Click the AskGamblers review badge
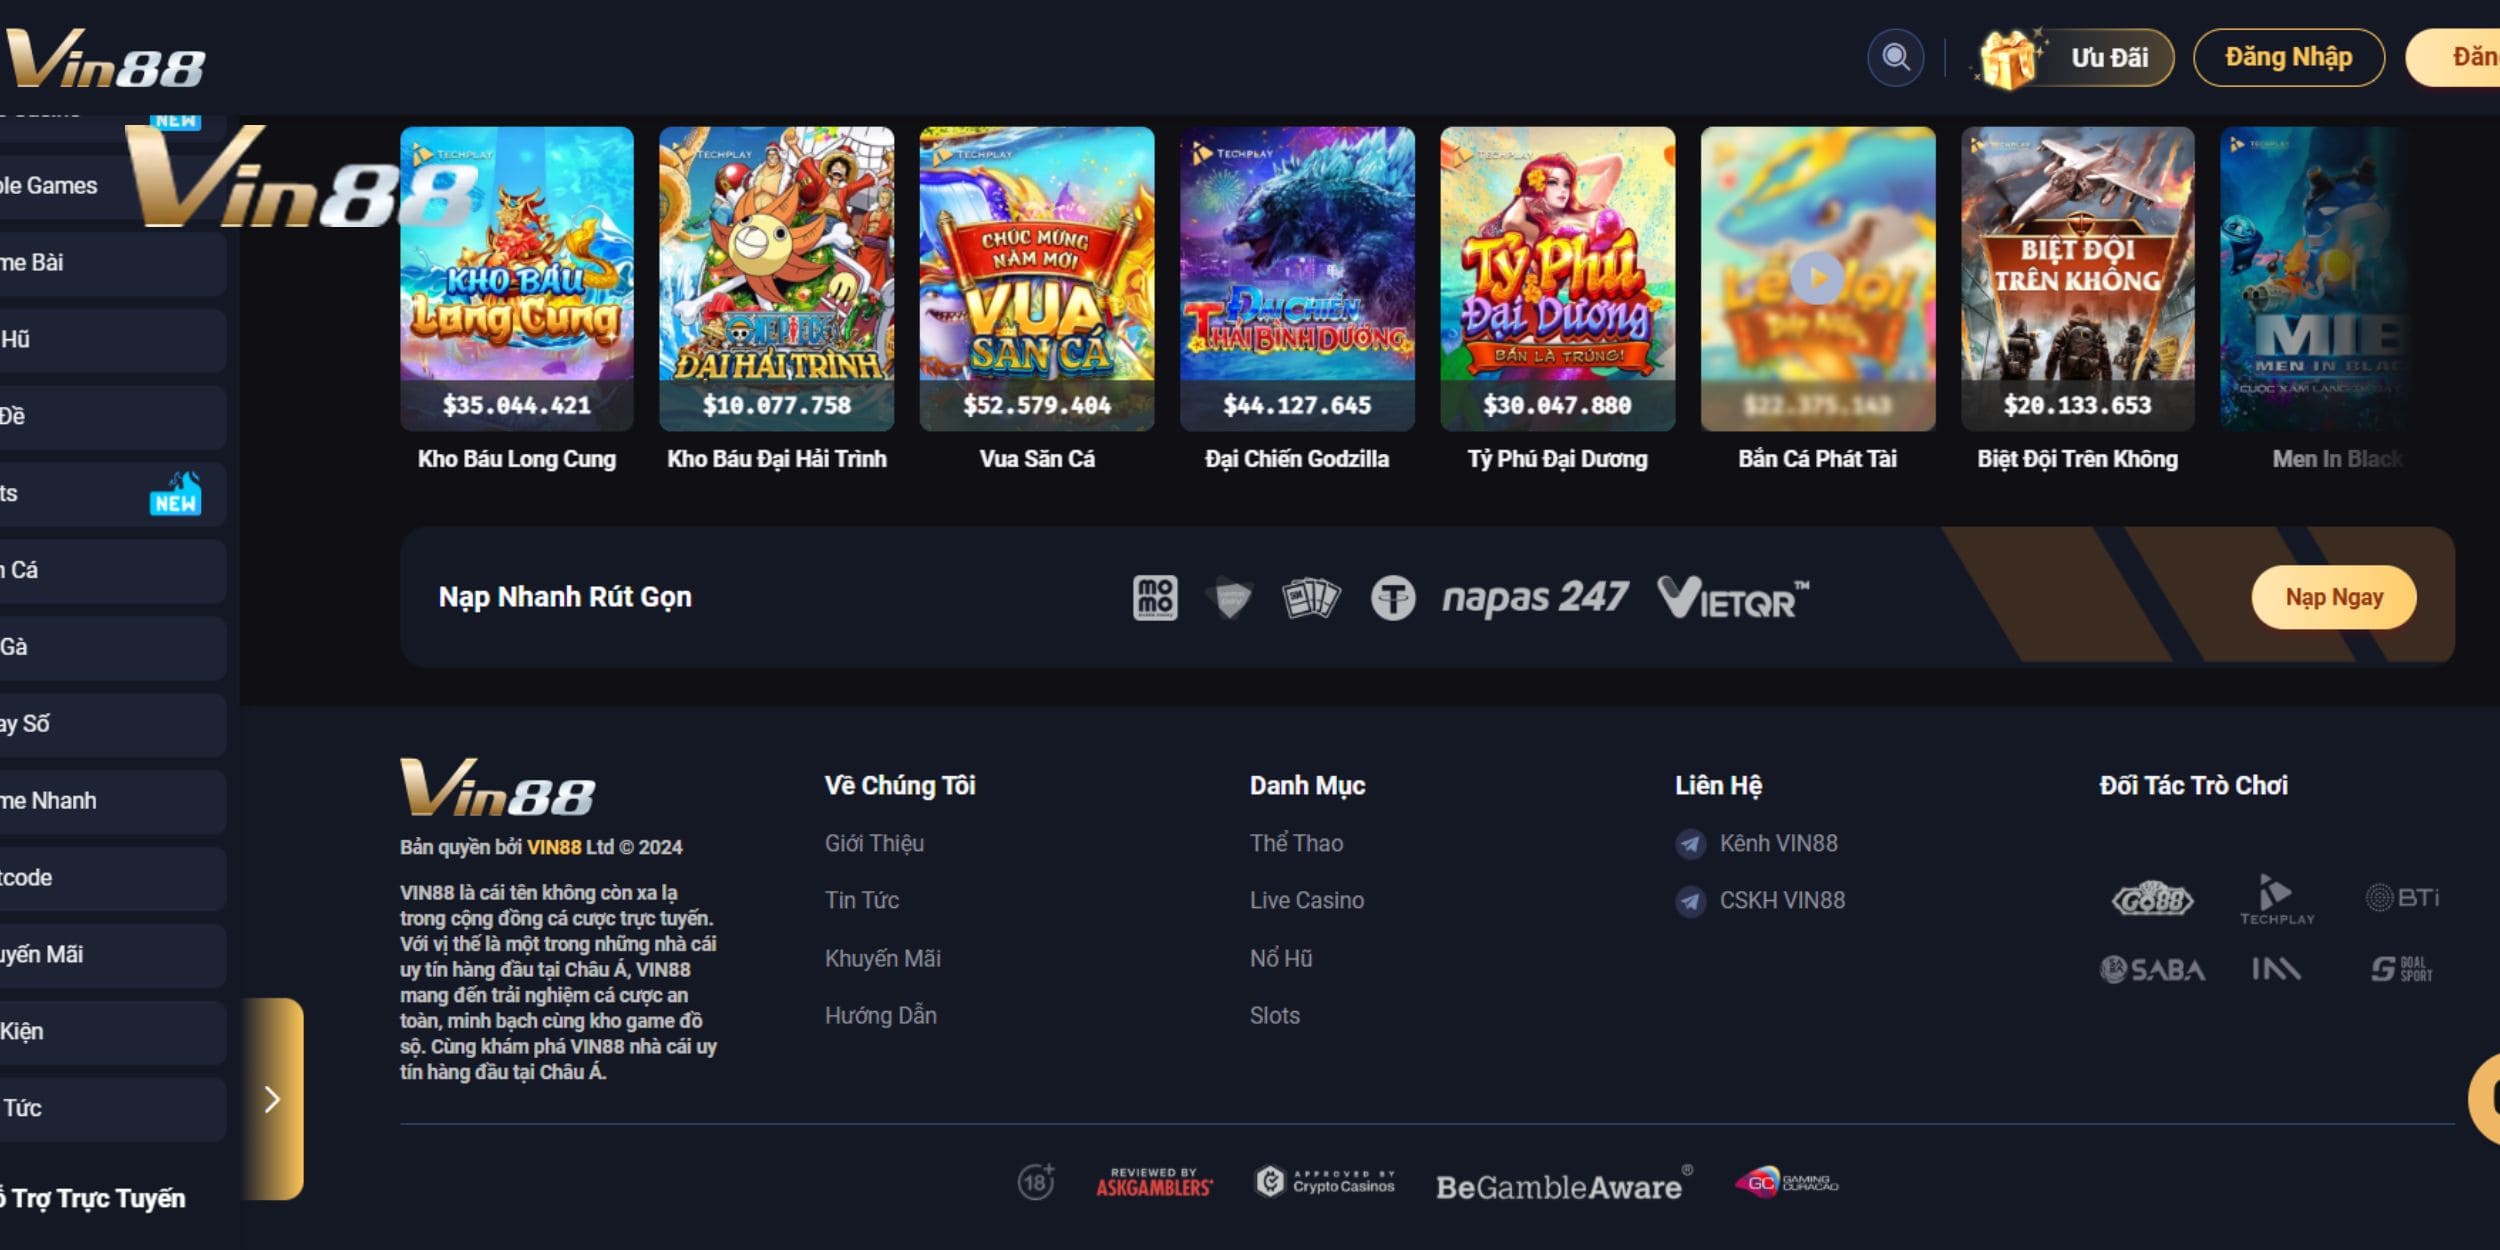The height and width of the screenshot is (1250, 2500). [x=1153, y=1183]
